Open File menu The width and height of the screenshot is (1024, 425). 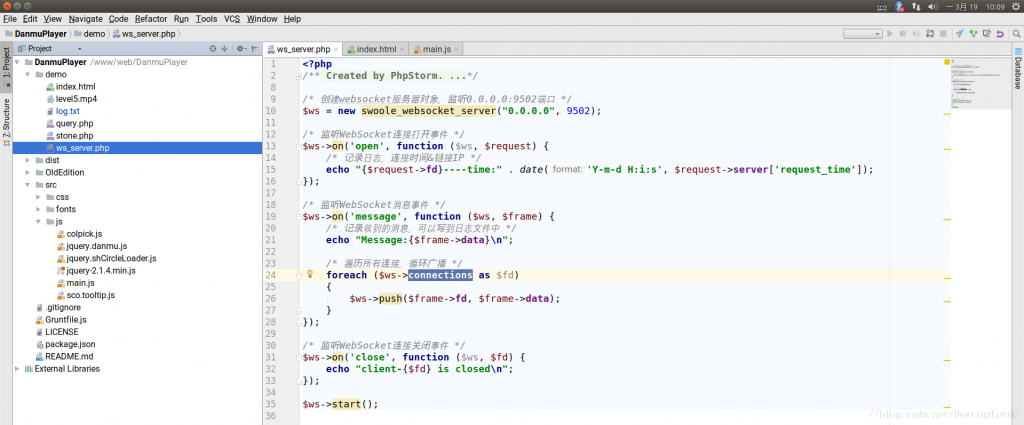(9, 19)
